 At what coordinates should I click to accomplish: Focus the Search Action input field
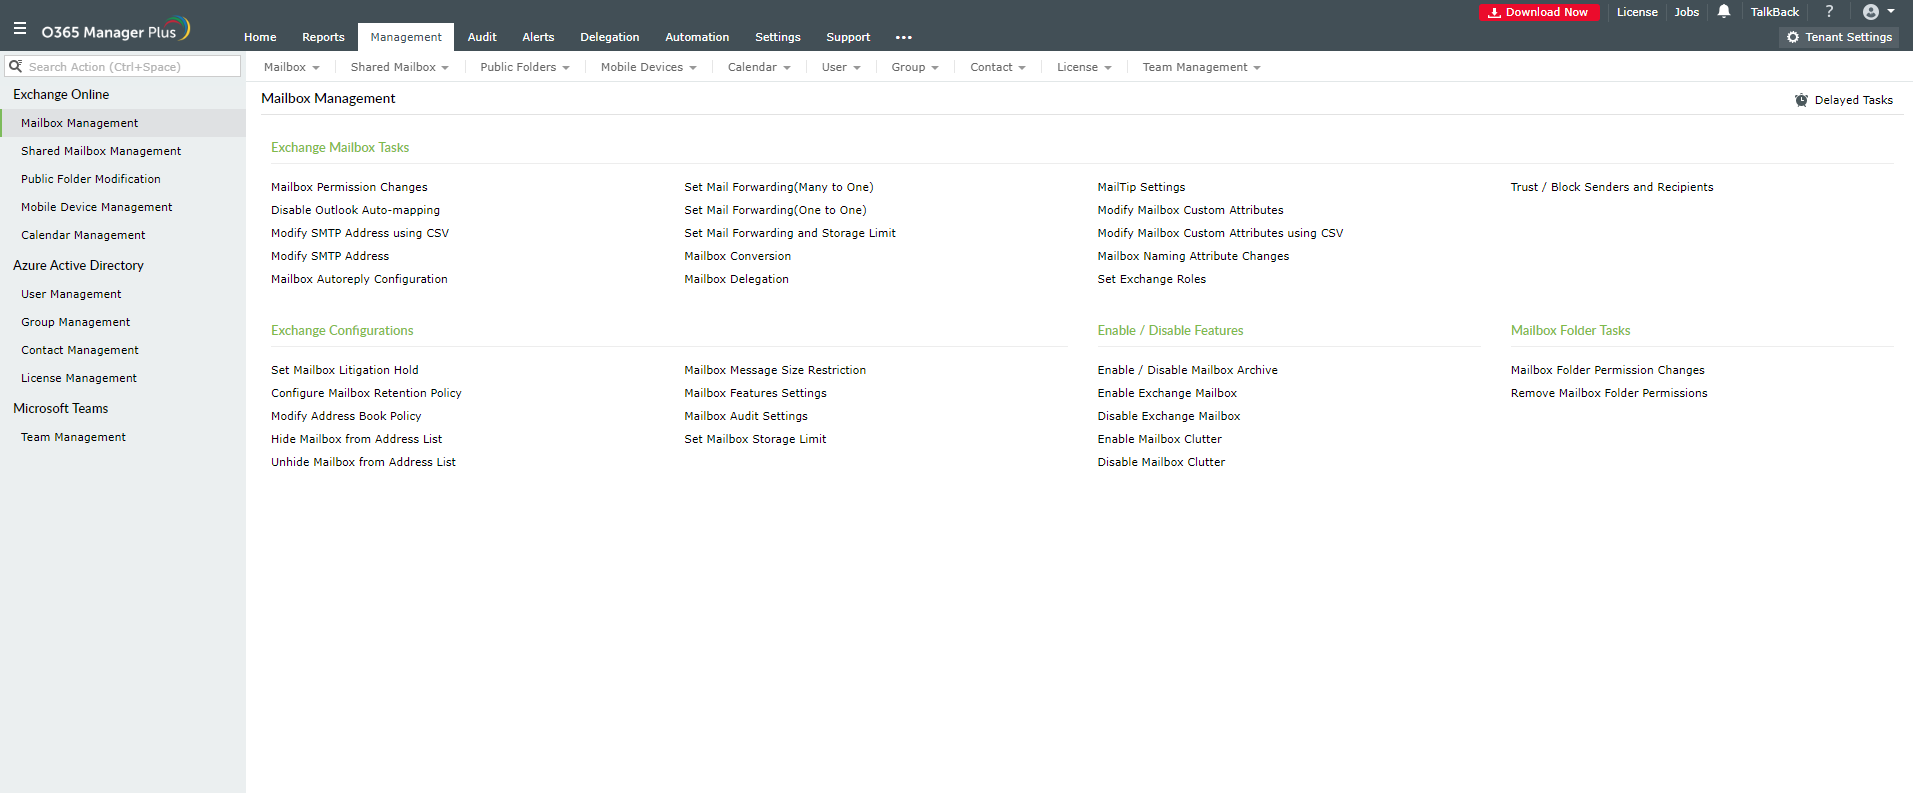point(130,67)
